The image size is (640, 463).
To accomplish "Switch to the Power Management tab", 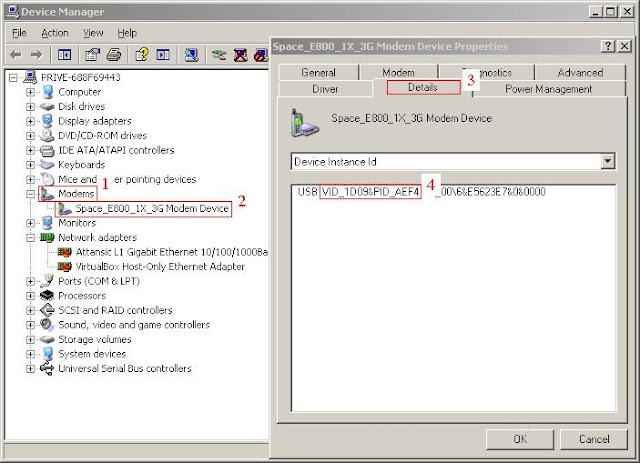I will pyautogui.click(x=549, y=89).
